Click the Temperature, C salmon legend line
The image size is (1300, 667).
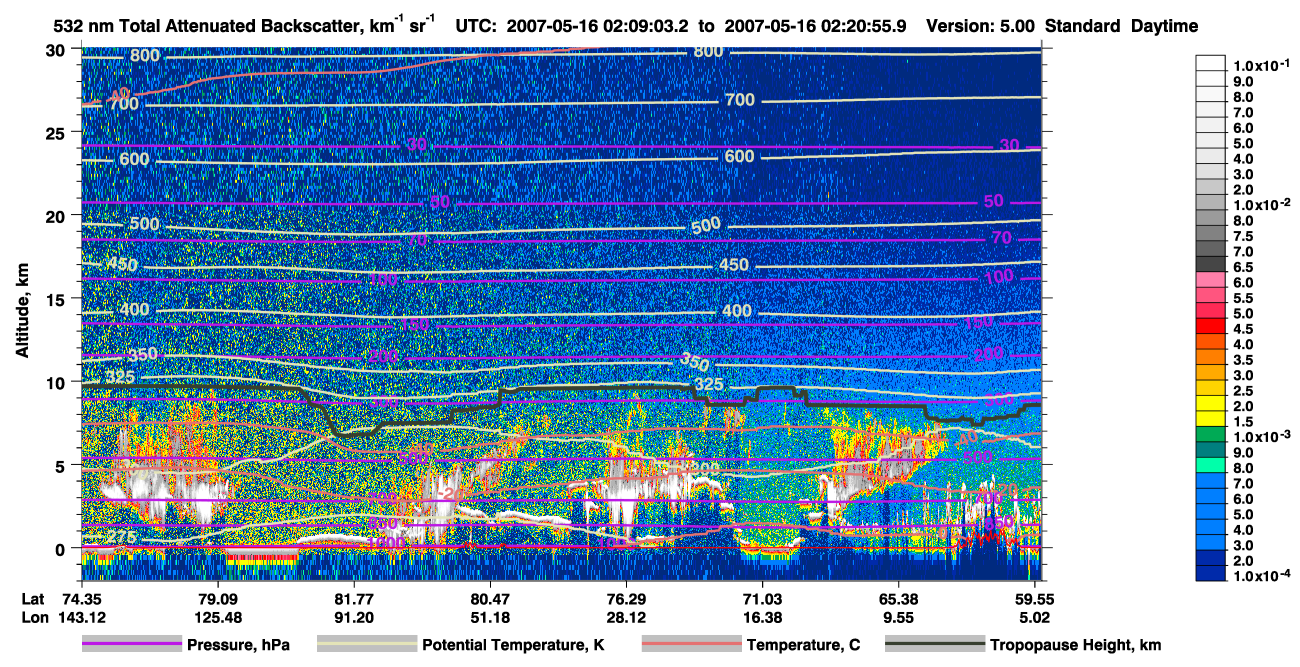[x=691, y=645]
